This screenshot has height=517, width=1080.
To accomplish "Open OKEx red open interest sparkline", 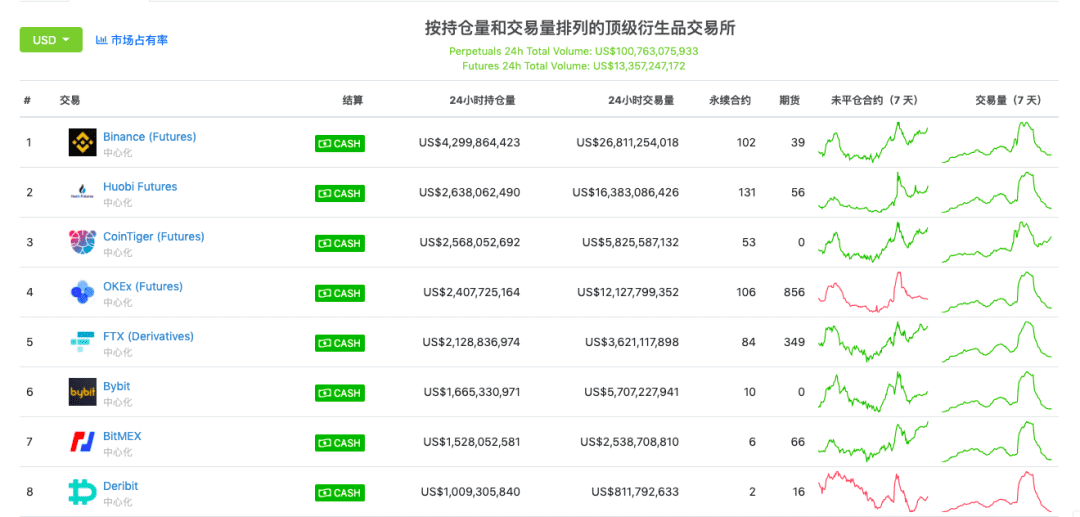I will 873,292.
